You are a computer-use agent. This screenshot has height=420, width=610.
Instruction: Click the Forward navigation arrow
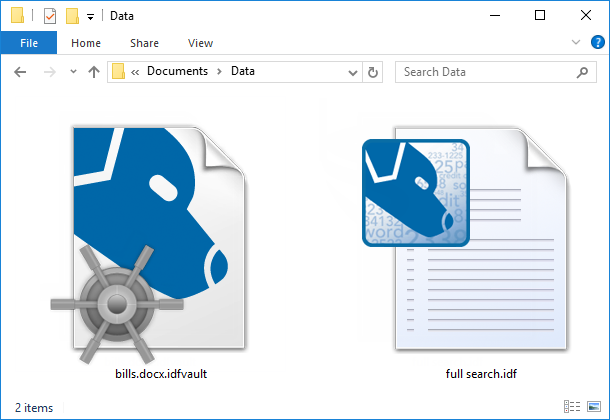[48, 72]
